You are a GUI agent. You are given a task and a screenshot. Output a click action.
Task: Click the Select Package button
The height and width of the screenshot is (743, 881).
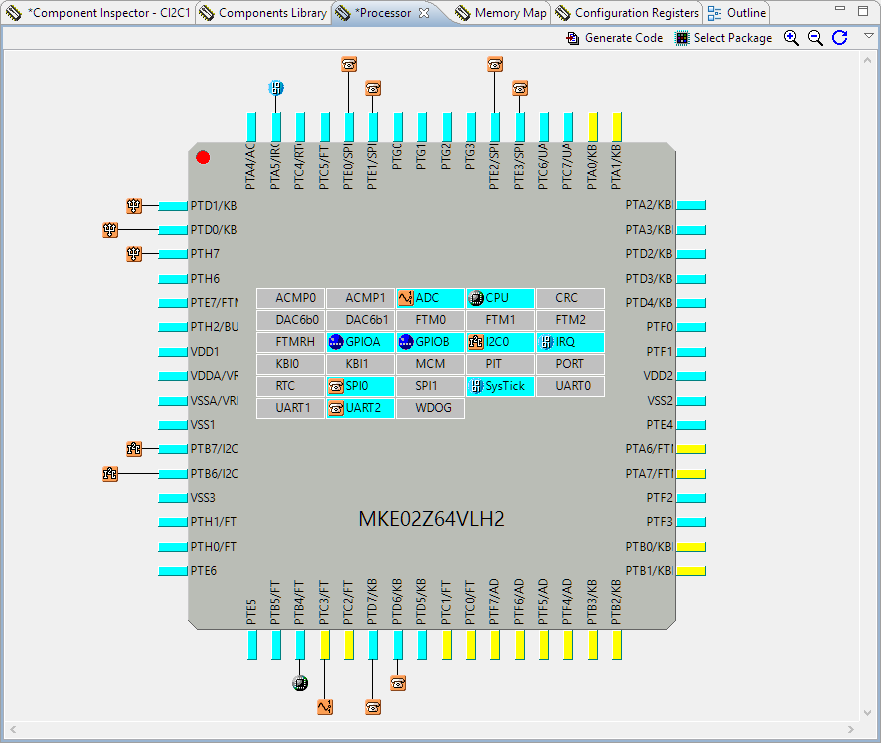[723, 38]
